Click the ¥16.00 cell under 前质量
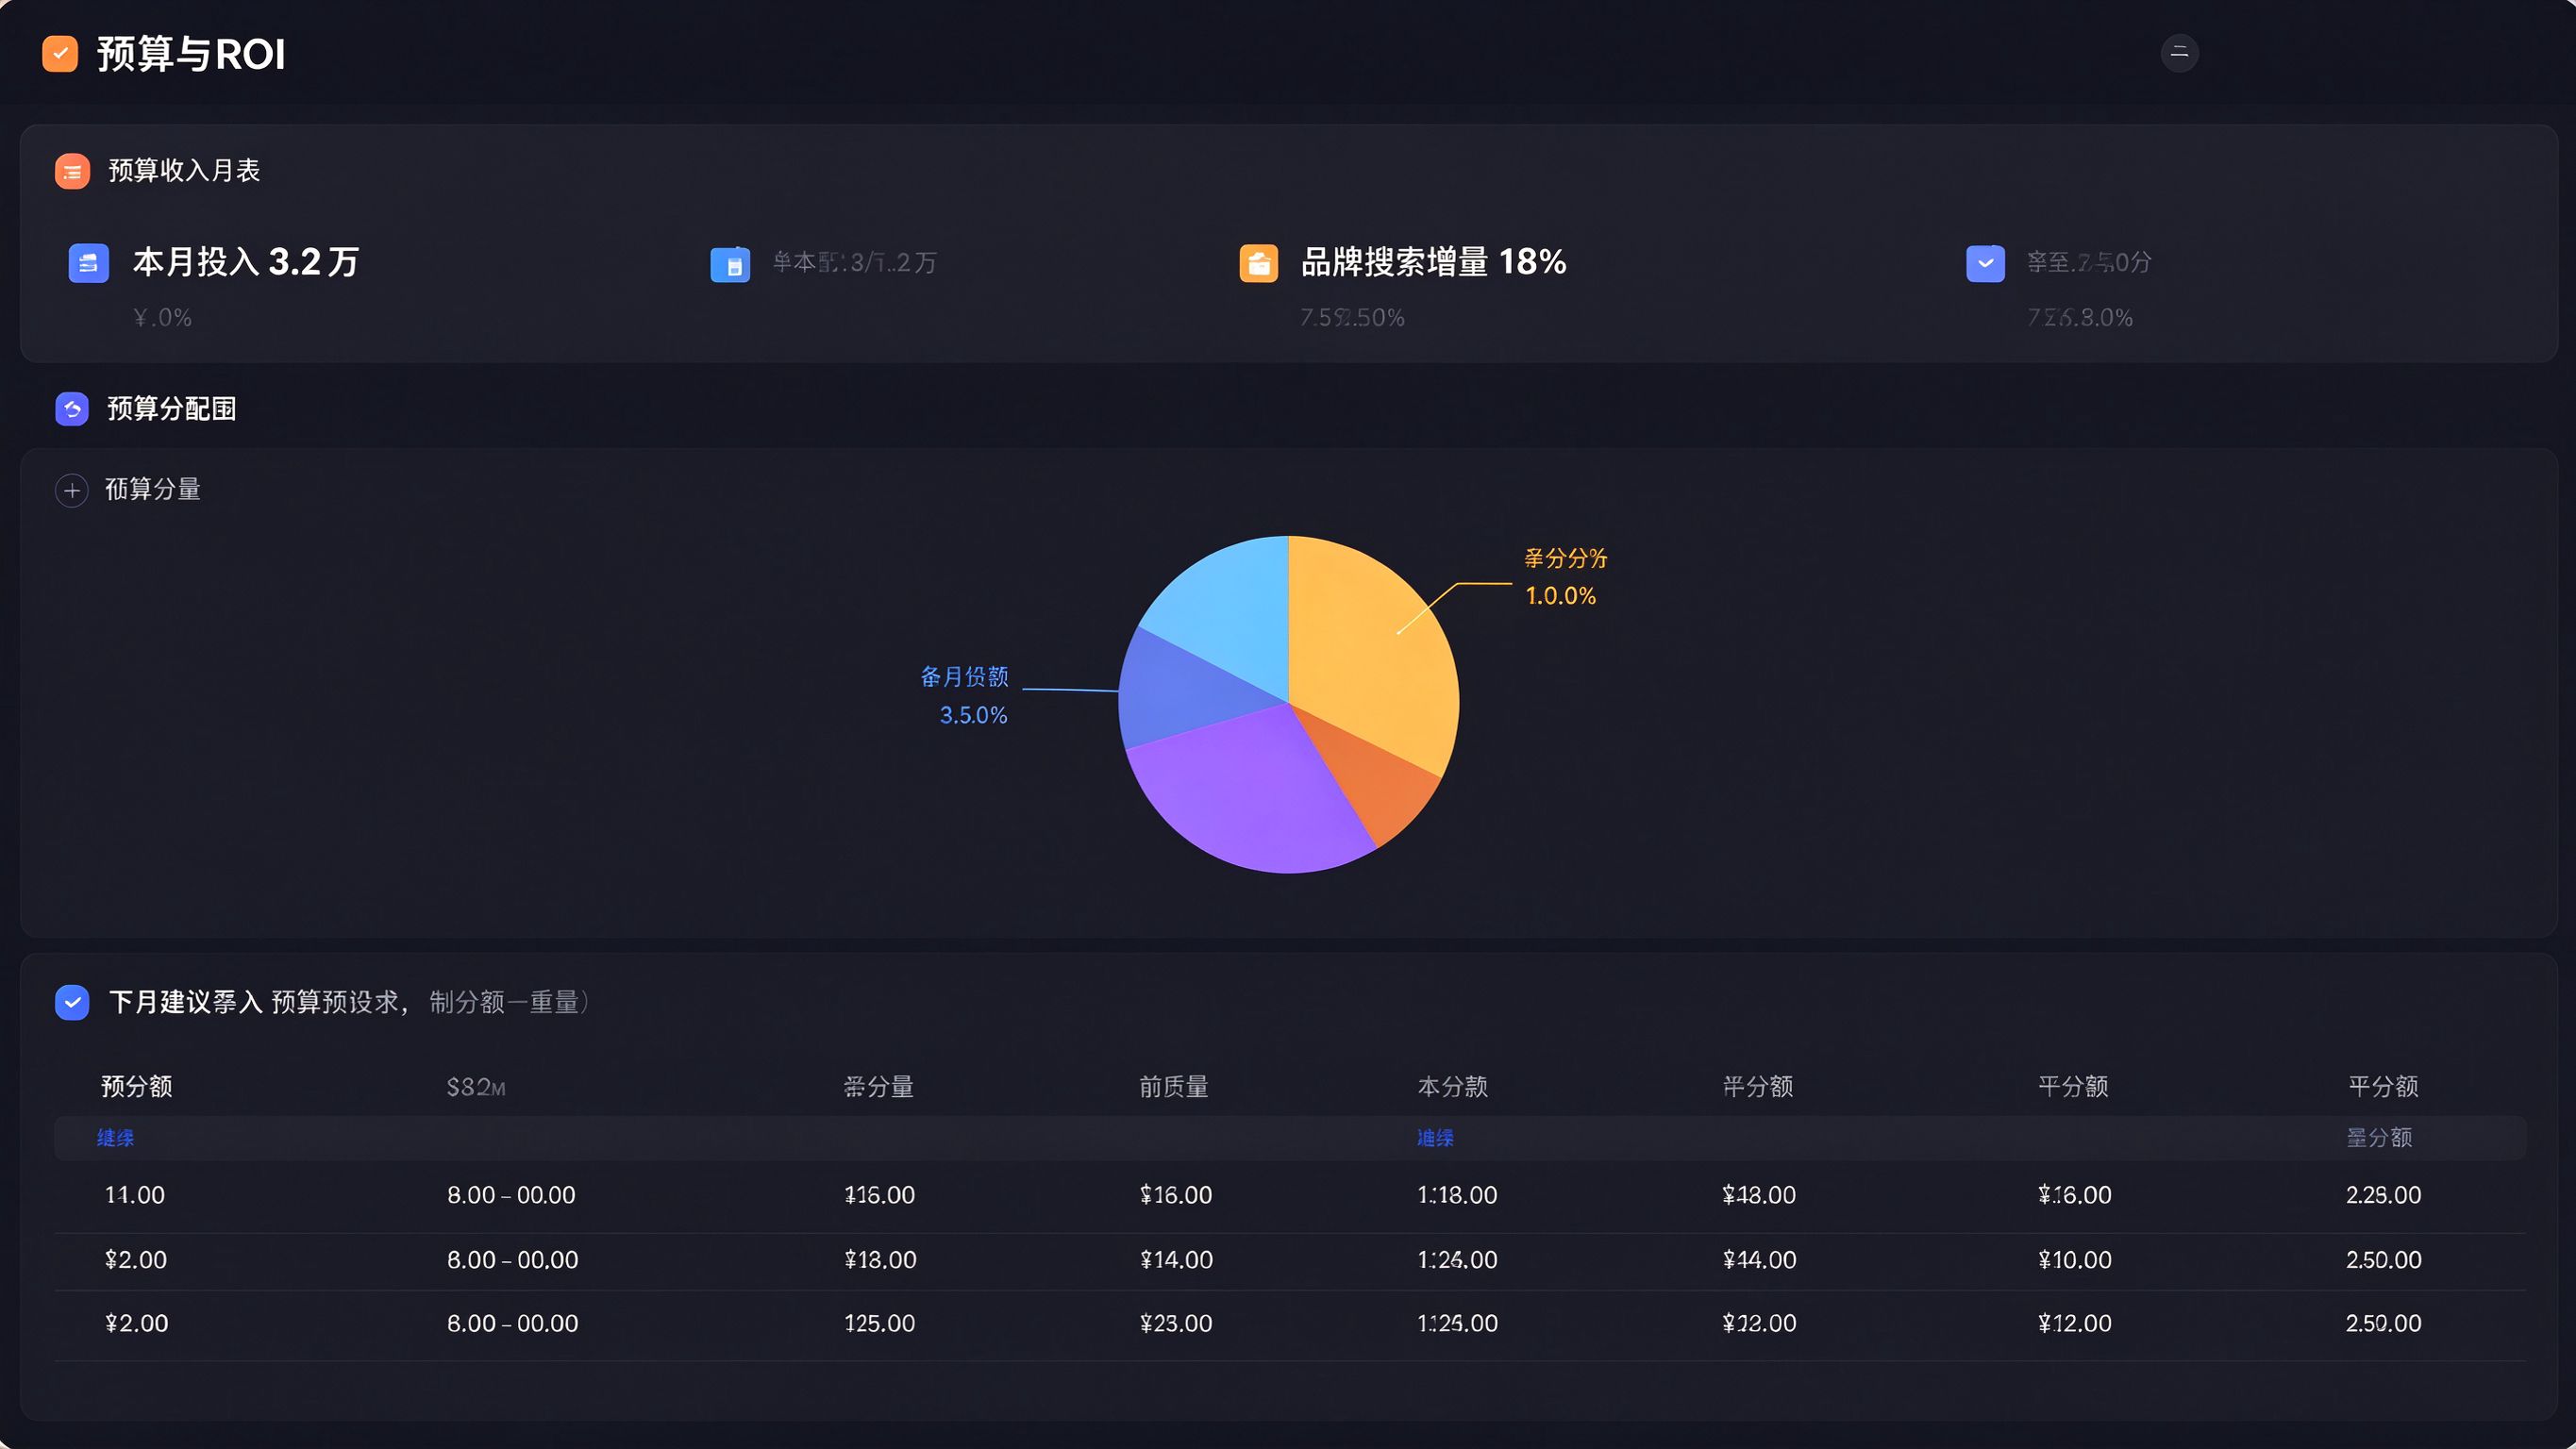2576x1449 pixels. (x=1176, y=1195)
